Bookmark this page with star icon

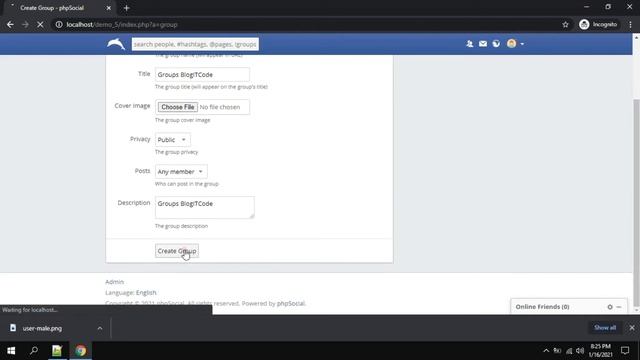click(x=565, y=24)
